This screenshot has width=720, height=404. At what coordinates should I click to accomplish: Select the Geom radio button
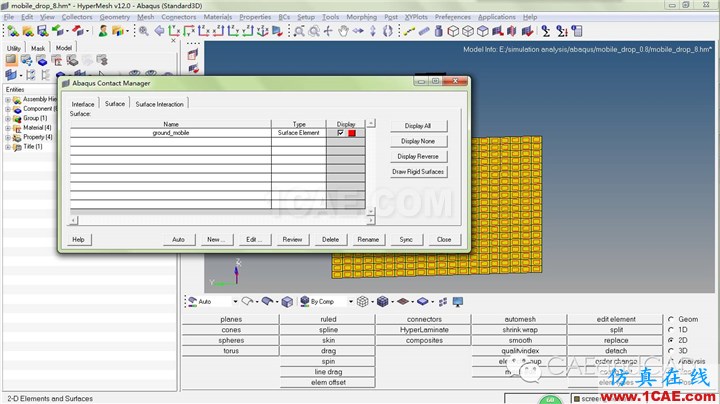pyautogui.click(x=671, y=319)
